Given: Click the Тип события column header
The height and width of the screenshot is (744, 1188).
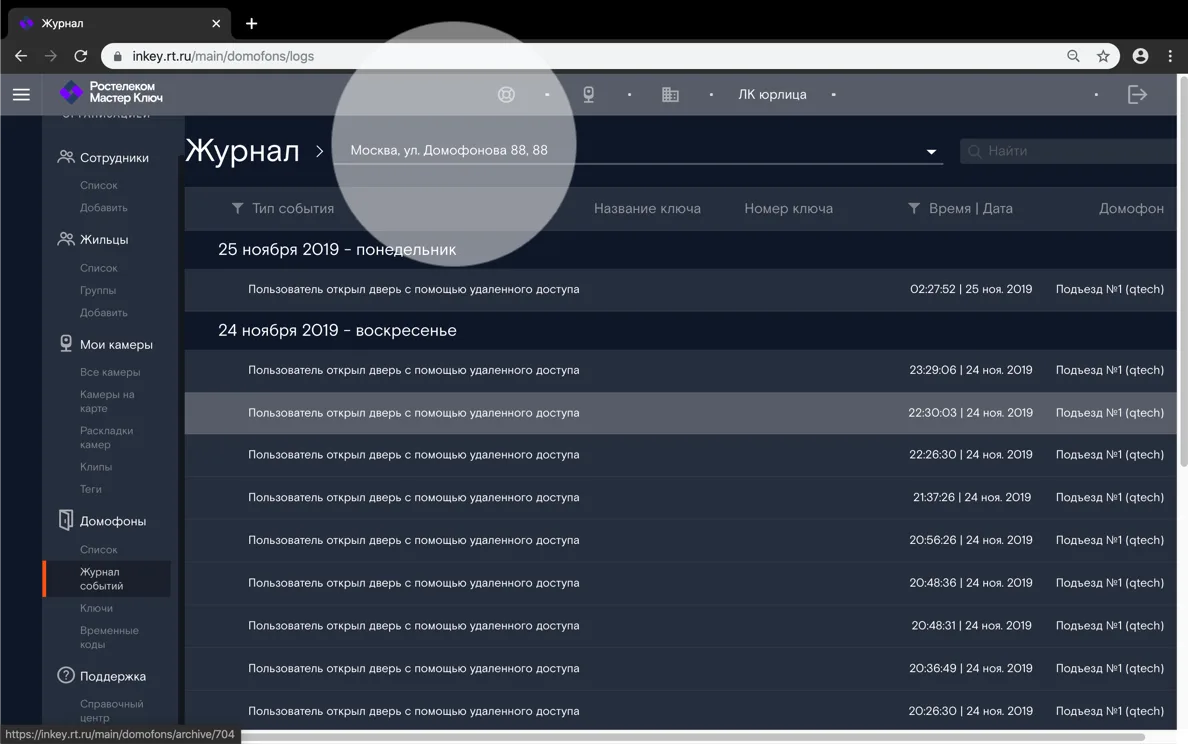Looking at the screenshot, I should click(x=292, y=208).
